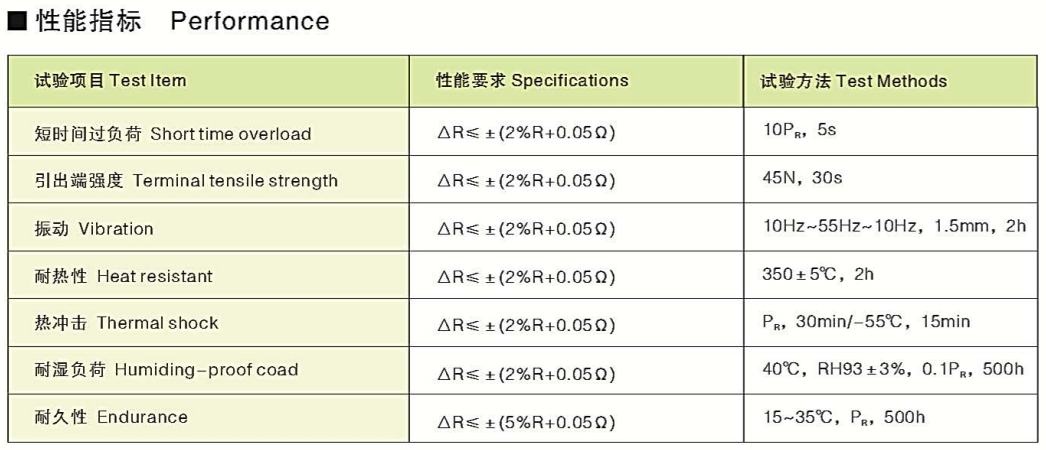Select the Vibration test item cell
Viewport: 1046px width, 450px height.
pos(93,229)
